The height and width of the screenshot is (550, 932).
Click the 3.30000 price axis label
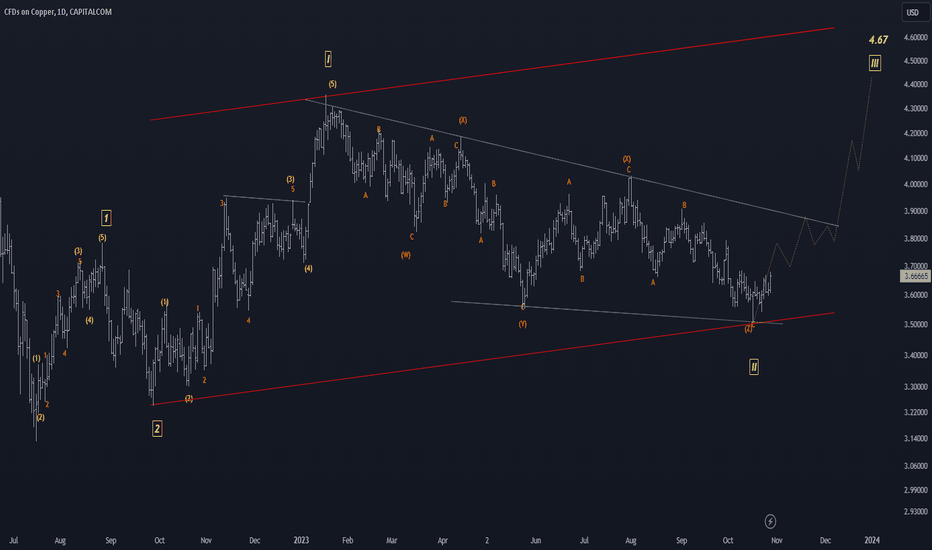coord(915,386)
